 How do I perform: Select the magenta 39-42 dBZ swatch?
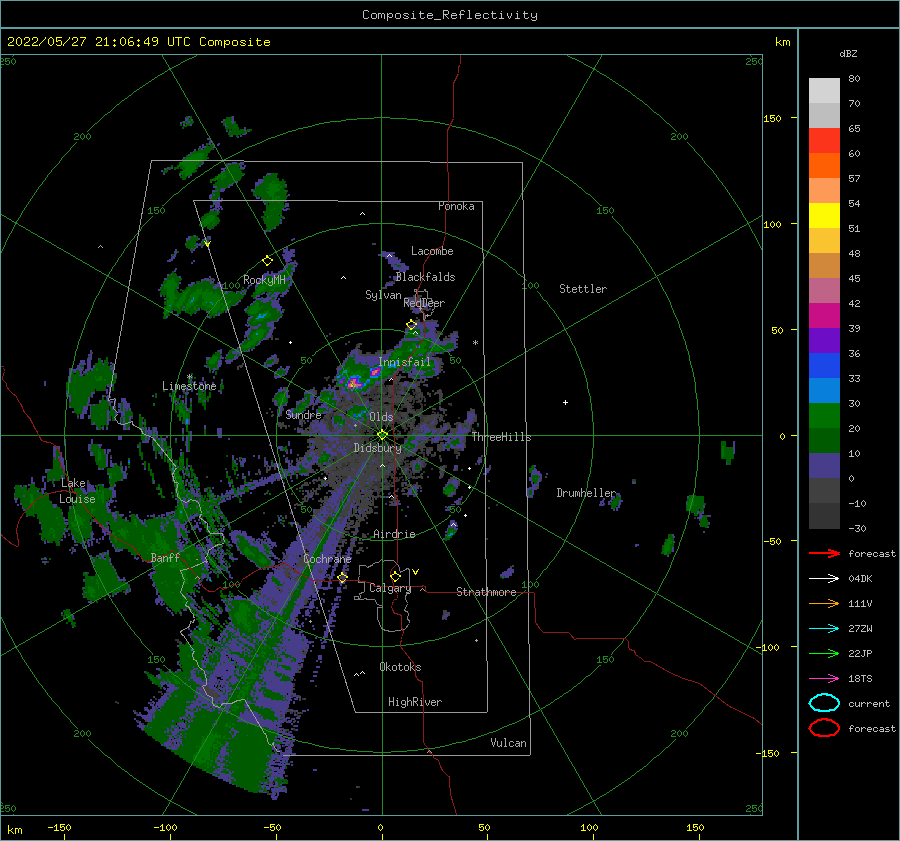click(824, 316)
